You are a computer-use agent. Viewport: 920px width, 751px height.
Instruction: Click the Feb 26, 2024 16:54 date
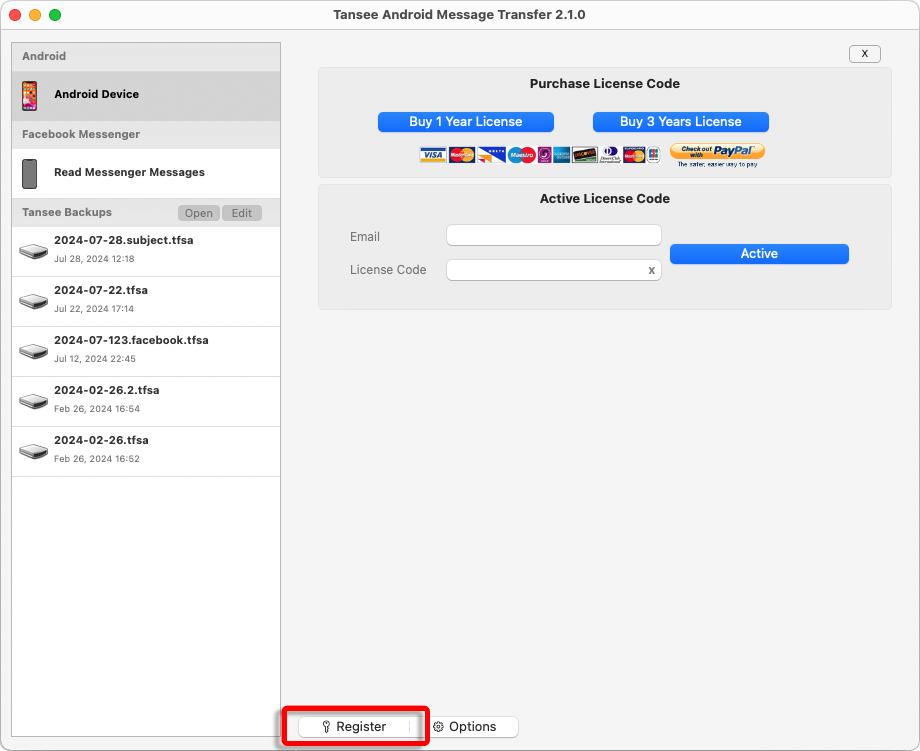pos(97,408)
